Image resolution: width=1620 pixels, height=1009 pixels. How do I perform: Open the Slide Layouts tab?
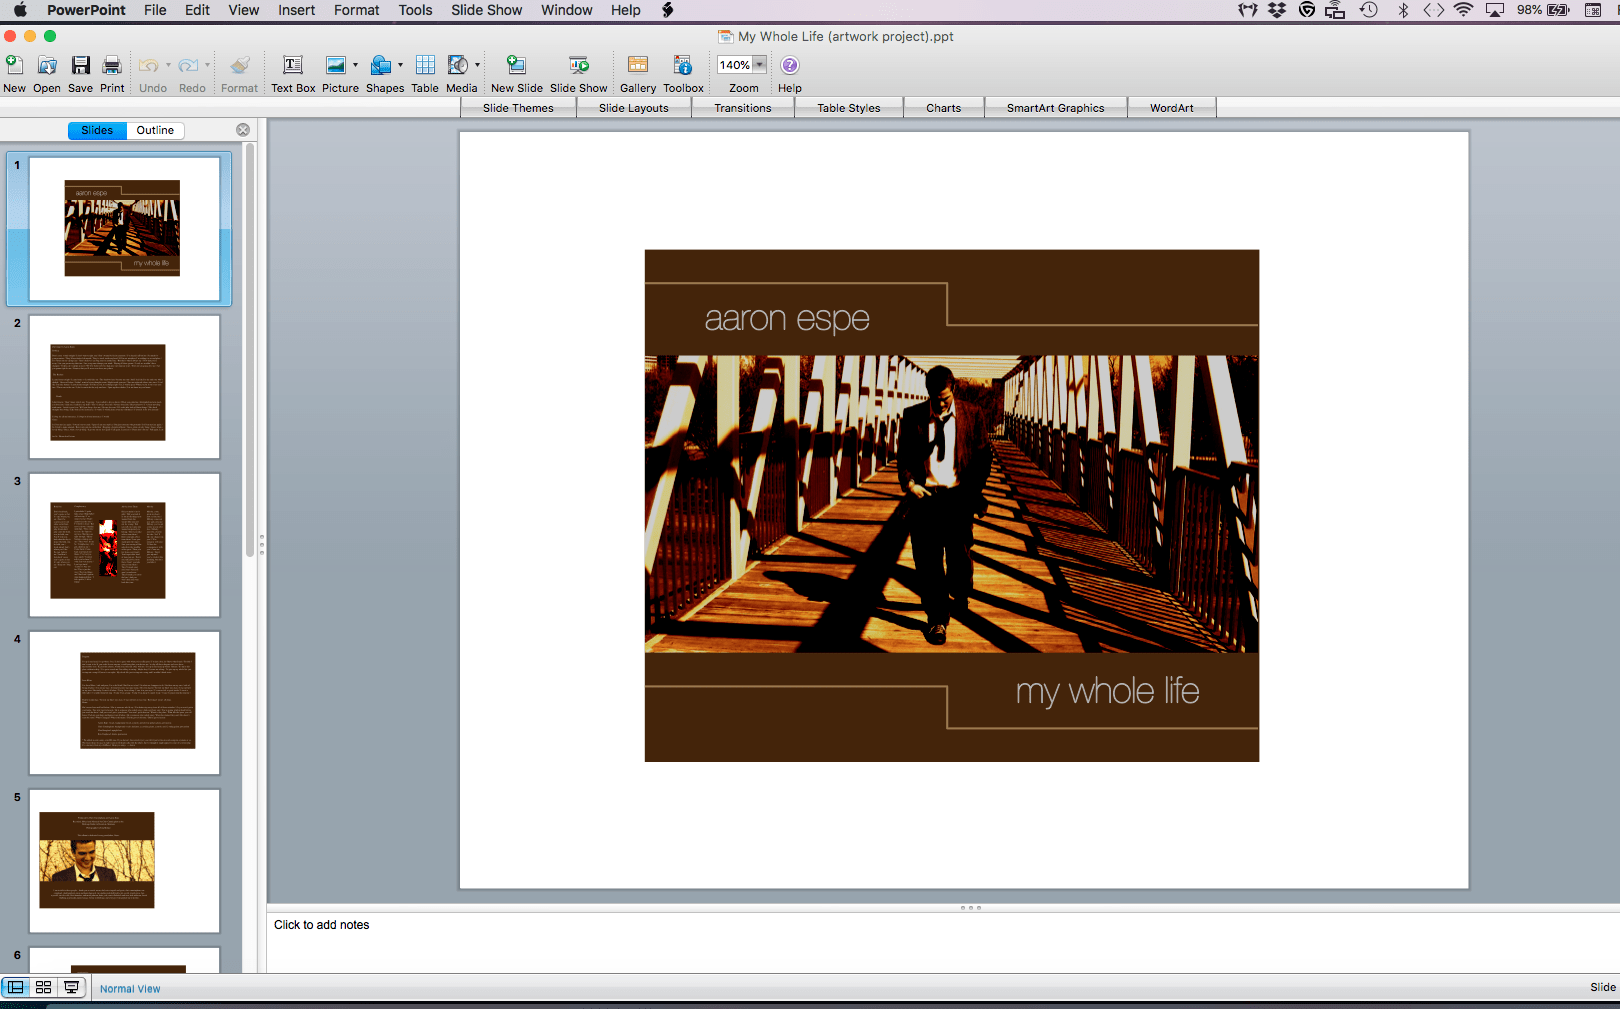pos(634,108)
